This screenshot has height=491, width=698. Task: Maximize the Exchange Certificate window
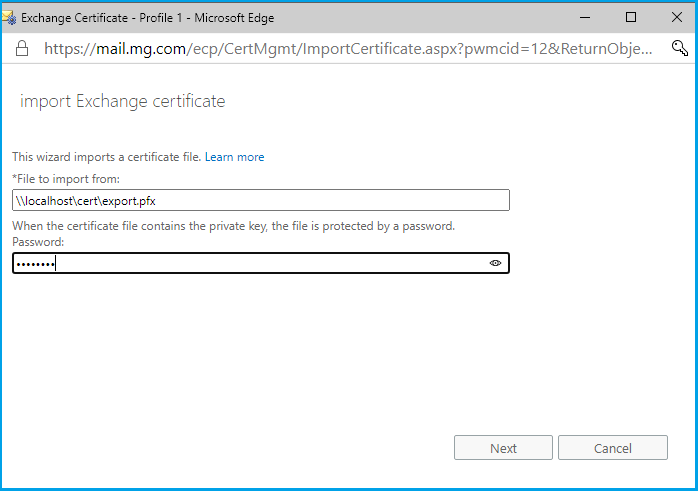pyautogui.click(x=631, y=17)
